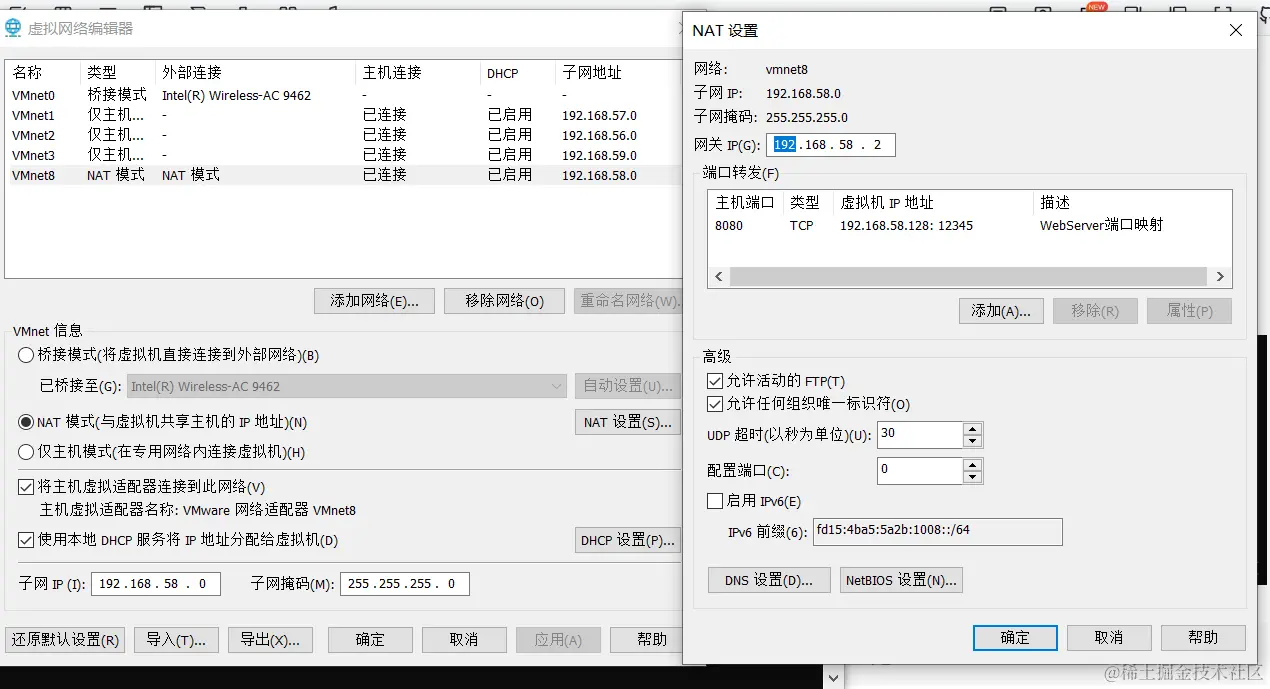Click 子网 IP input field
Viewport: 1270px width, 689px height.
(x=155, y=584)
